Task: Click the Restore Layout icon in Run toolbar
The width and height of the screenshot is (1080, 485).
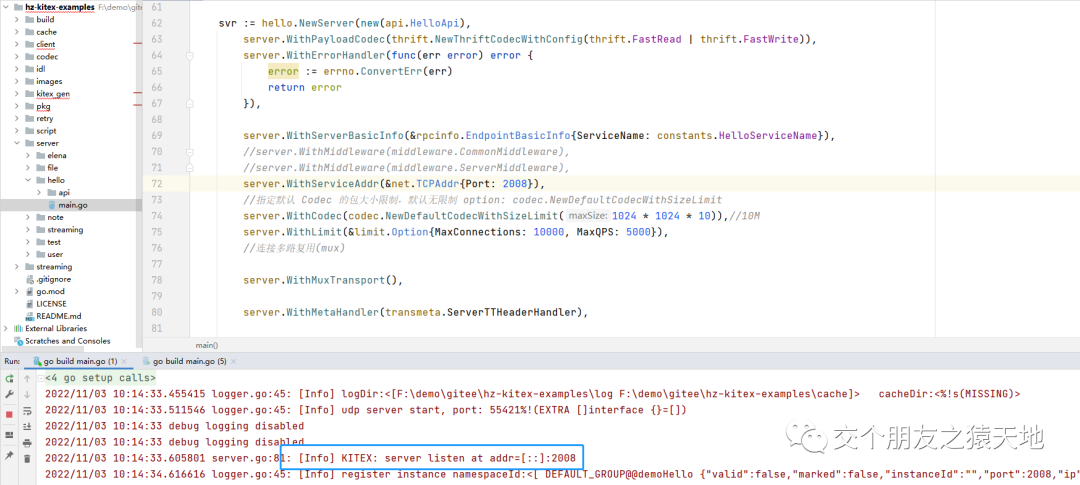Action: tap(10, 435)
